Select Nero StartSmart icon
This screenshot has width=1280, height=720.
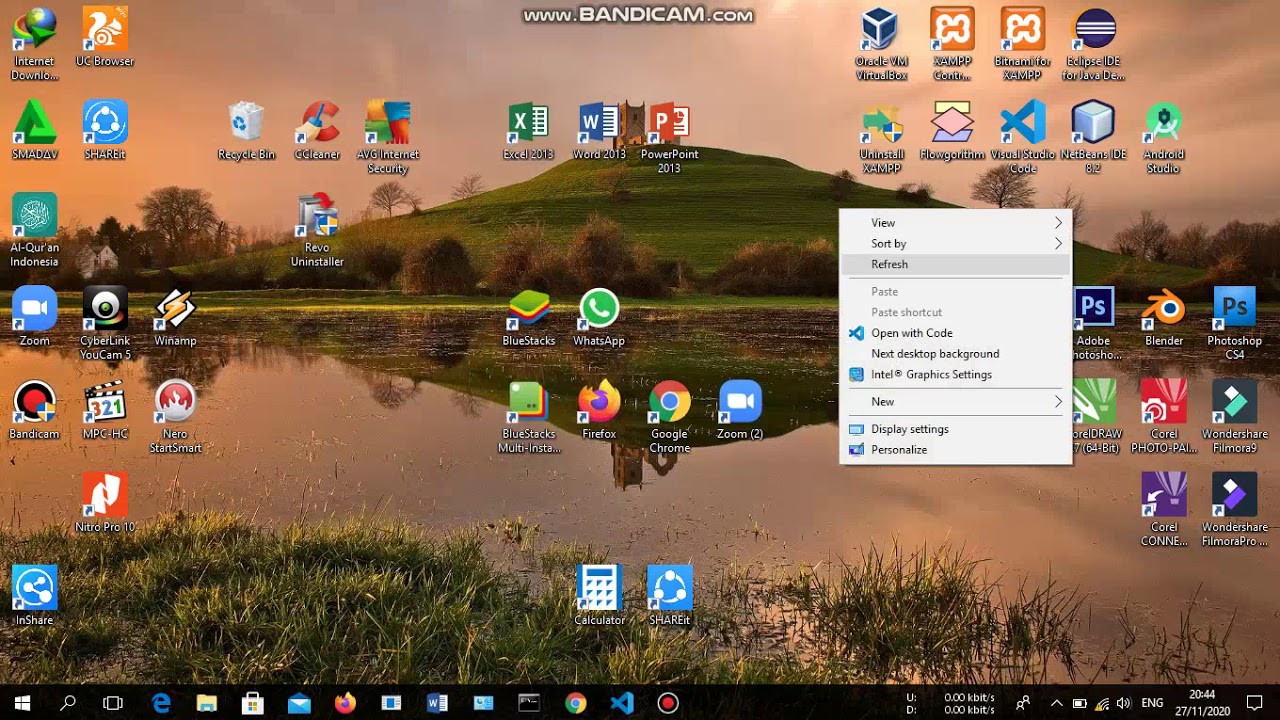click(x=175, y=416)
